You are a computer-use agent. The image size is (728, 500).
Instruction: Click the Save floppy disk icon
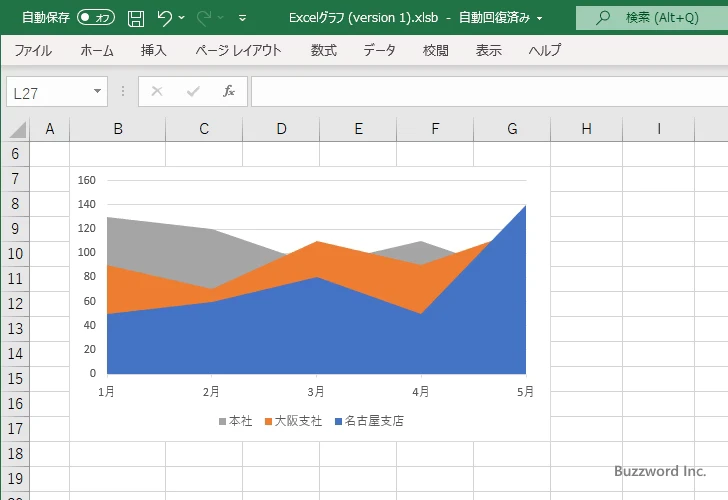(136, 18)
